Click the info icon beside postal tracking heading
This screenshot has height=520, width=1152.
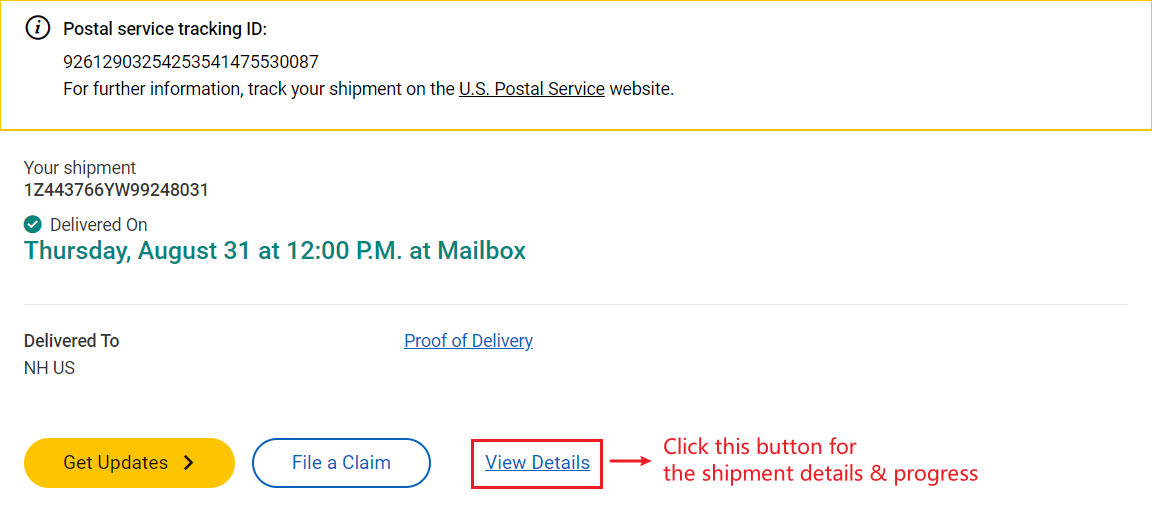click(x=37, y=28)
